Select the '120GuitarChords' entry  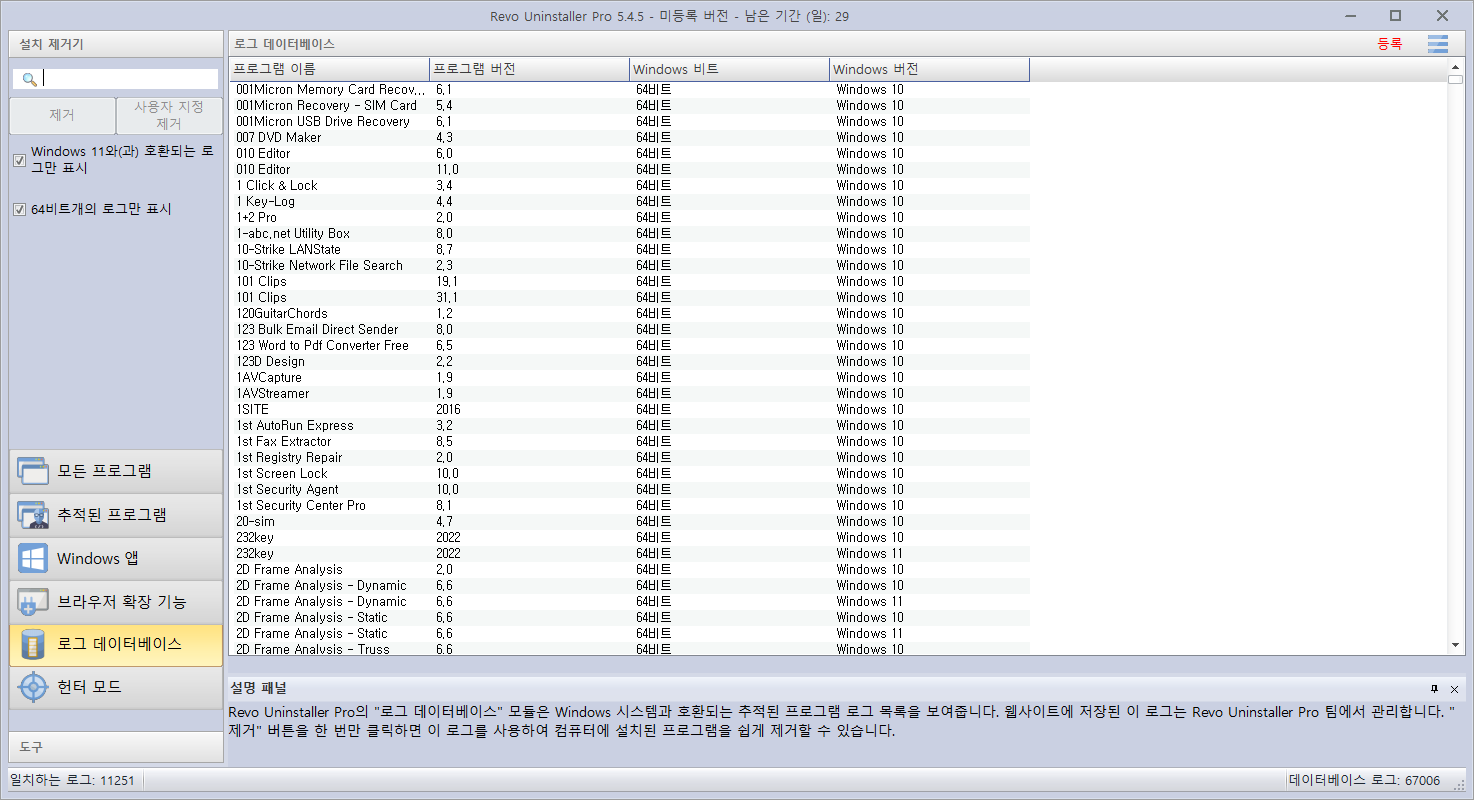click(x=629, y=314)
